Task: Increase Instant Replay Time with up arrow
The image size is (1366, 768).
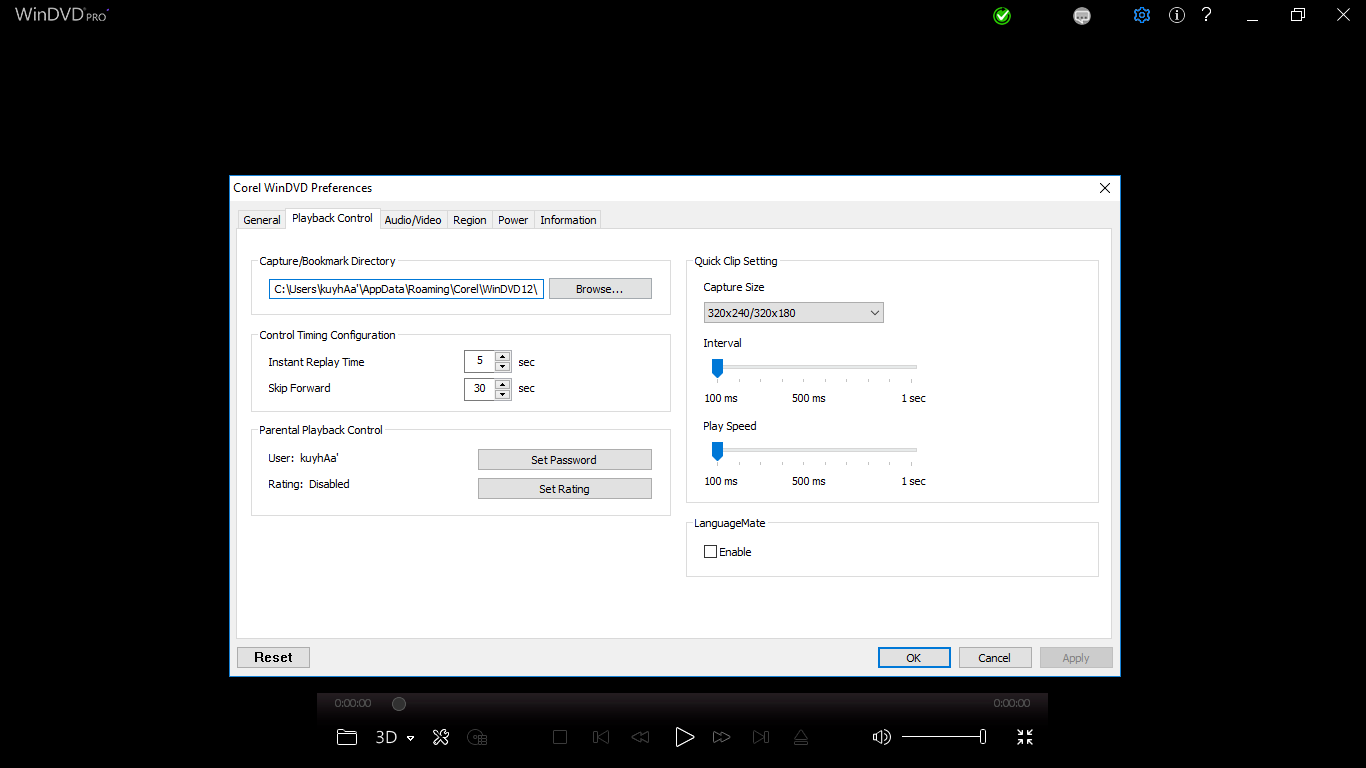Action: pos(503,356)
